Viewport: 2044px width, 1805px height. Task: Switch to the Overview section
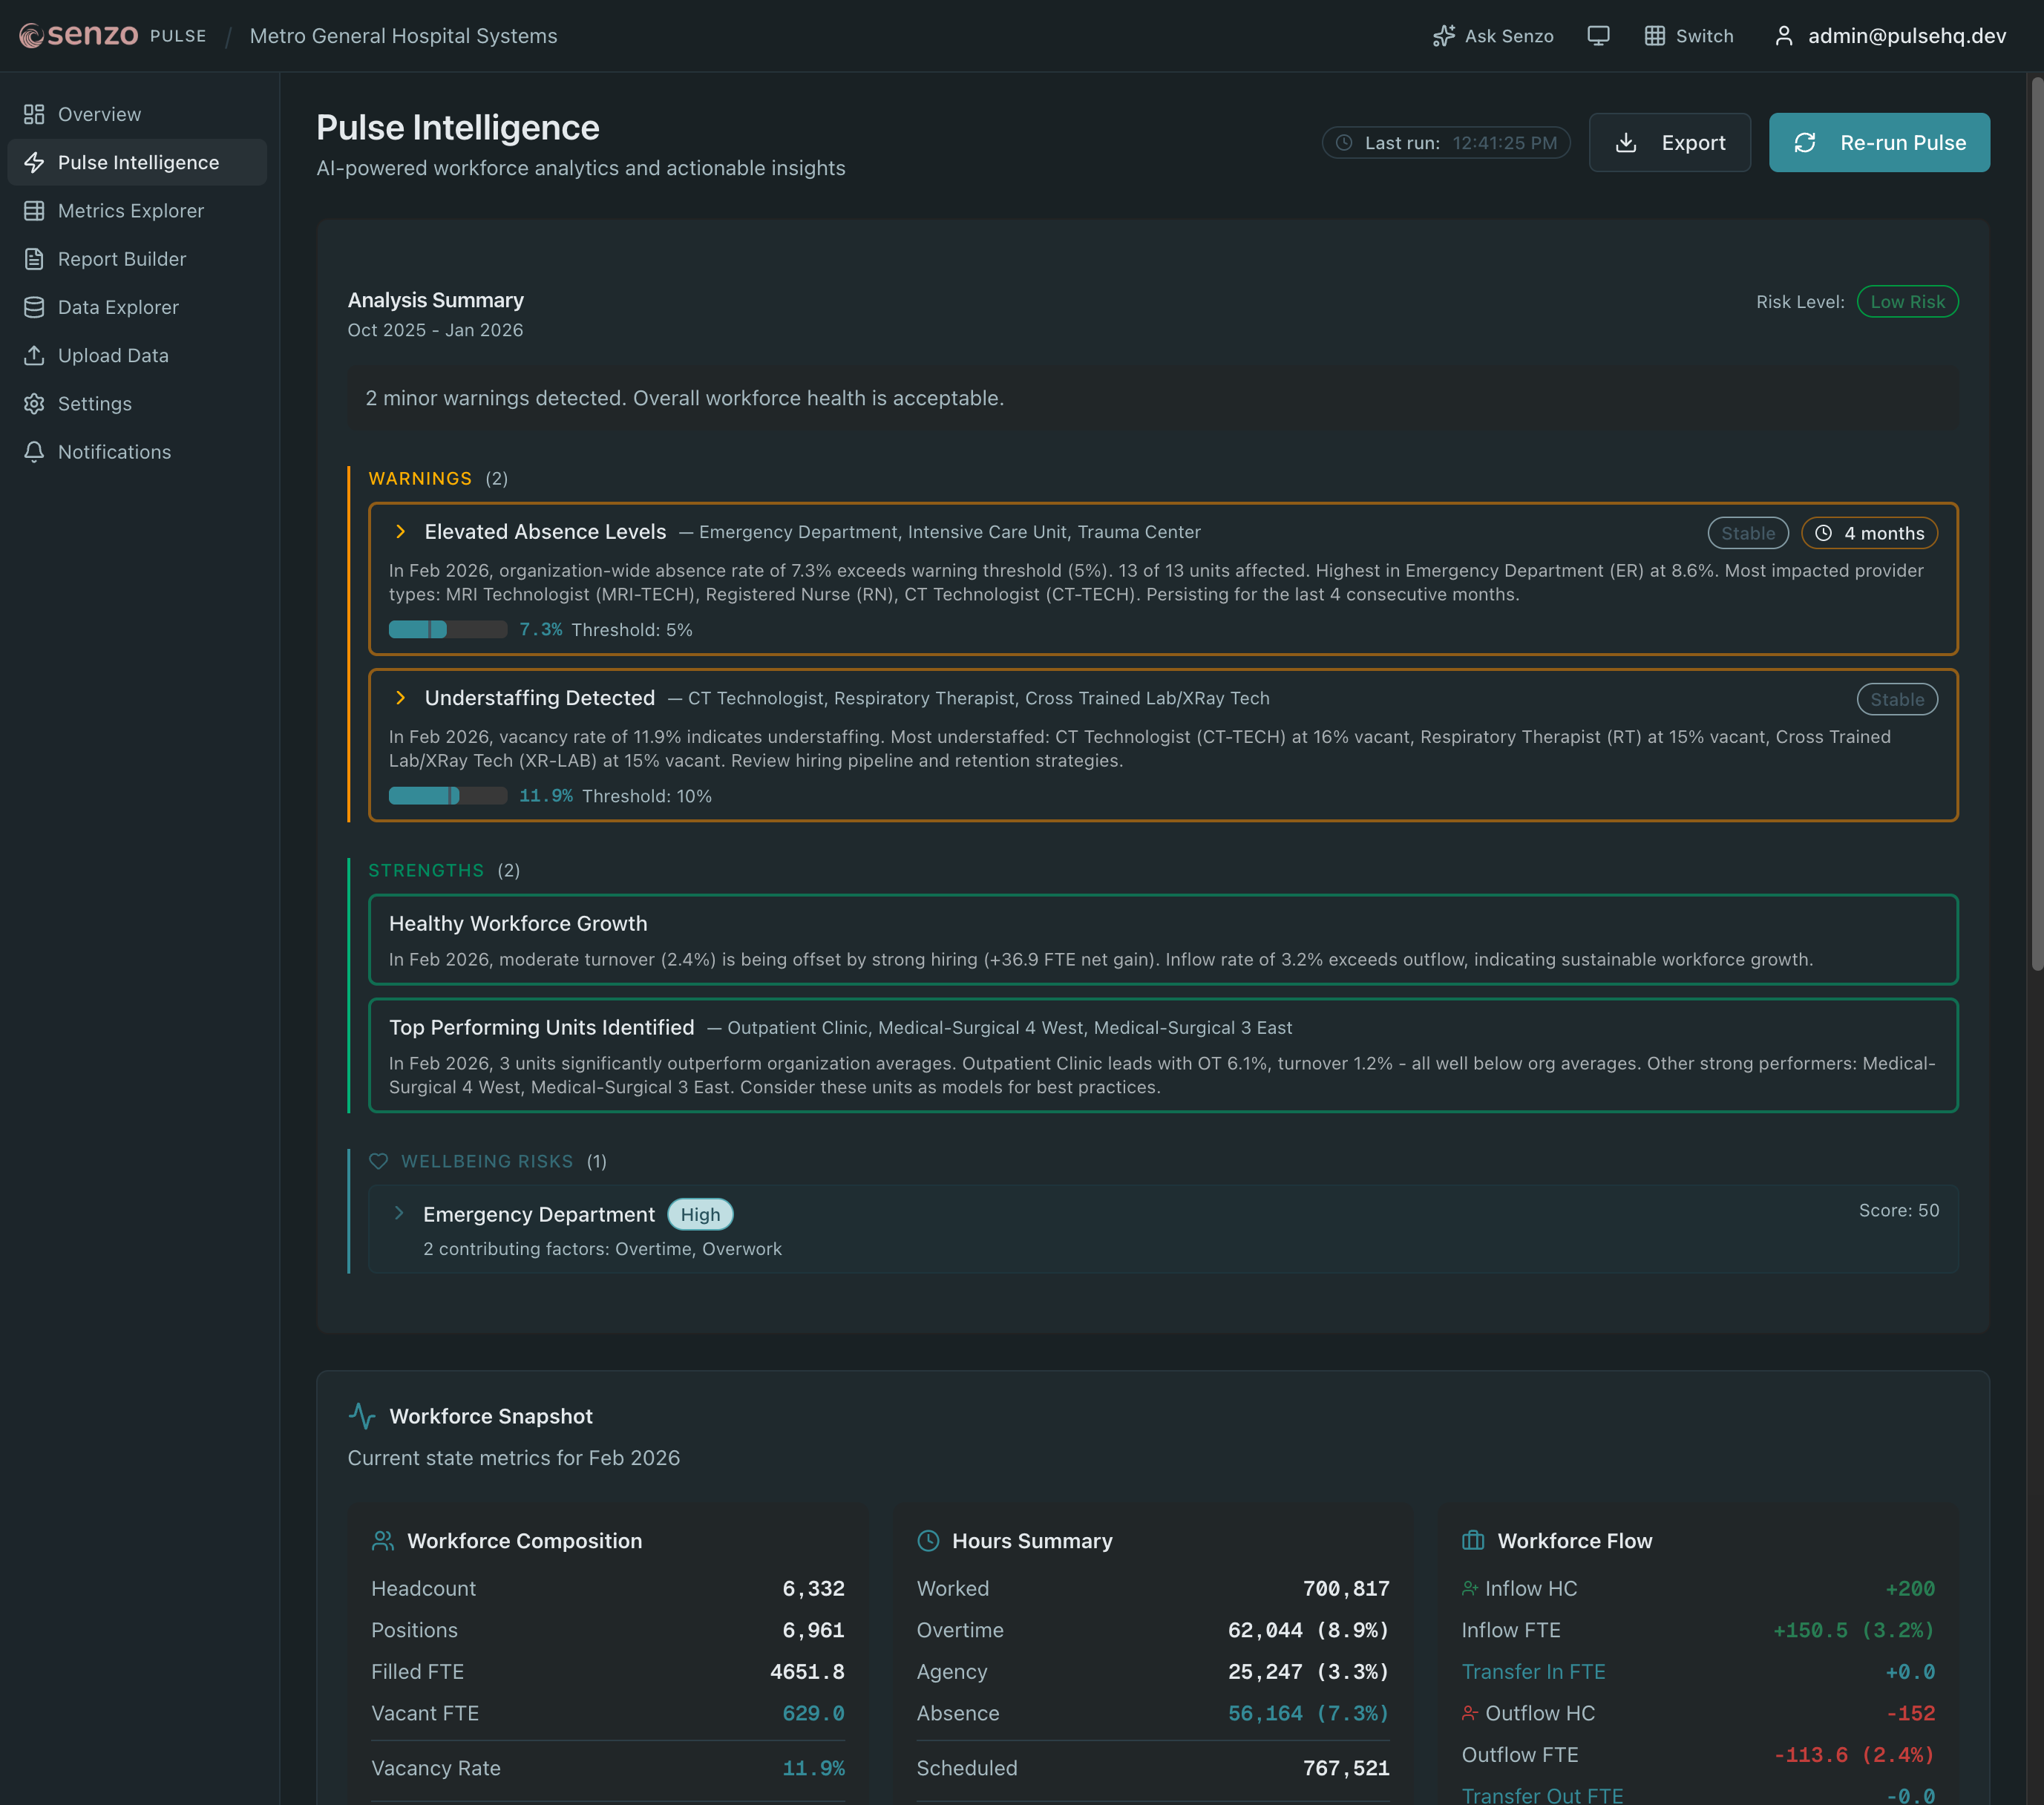tap(99, 114)
